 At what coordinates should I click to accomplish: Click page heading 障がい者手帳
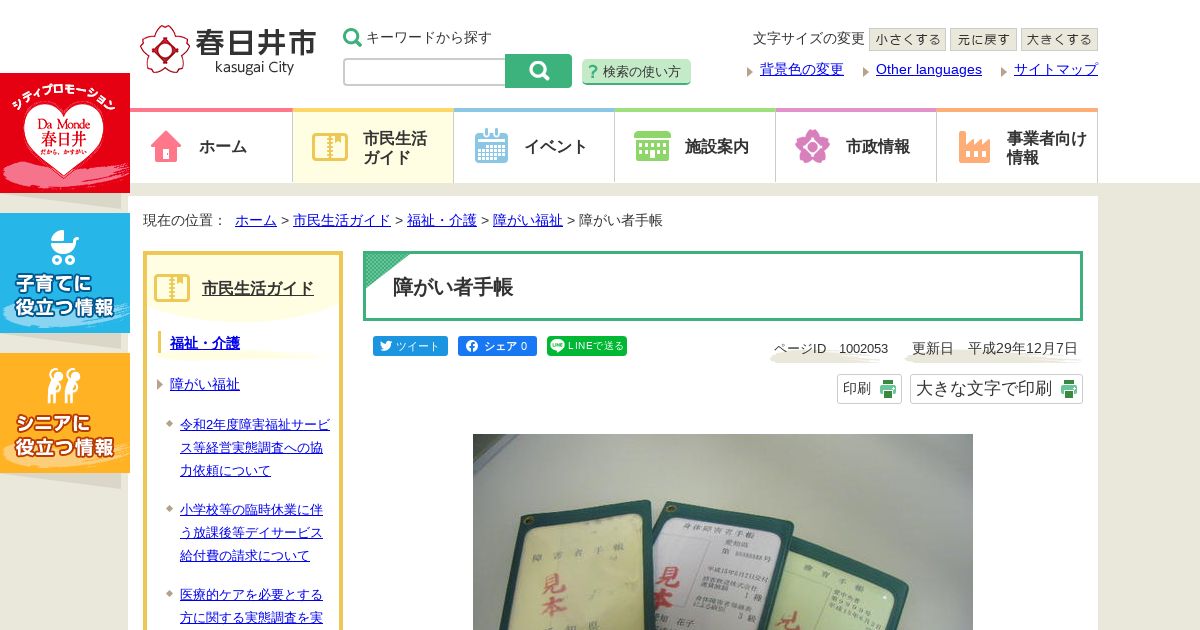pos(453,287)
